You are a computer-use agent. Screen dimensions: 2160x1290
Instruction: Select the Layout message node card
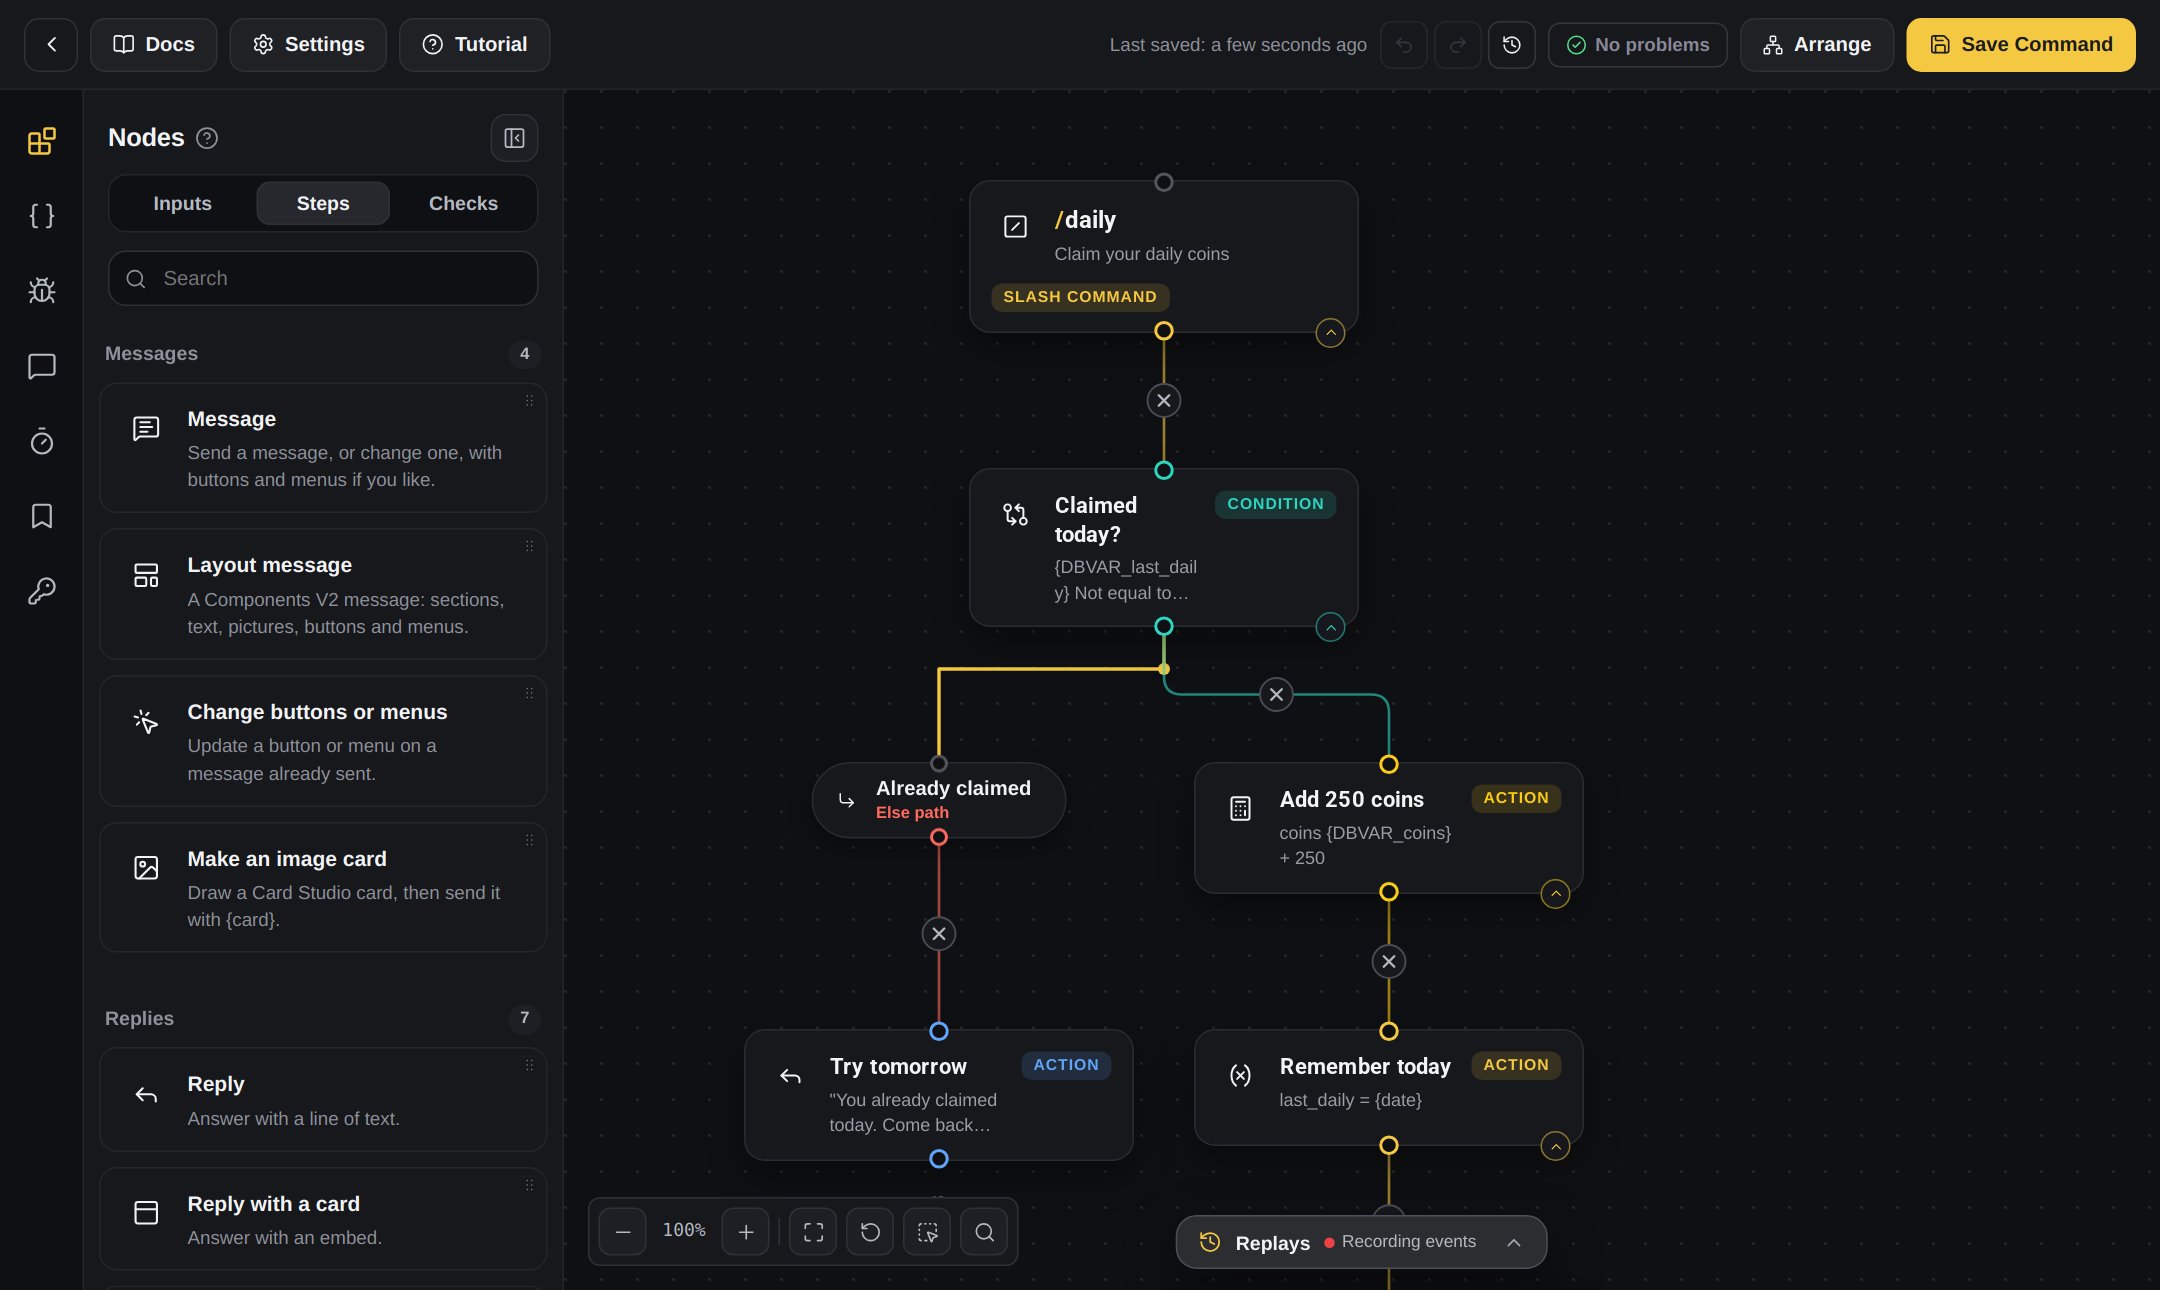click(x=323, y=595)
